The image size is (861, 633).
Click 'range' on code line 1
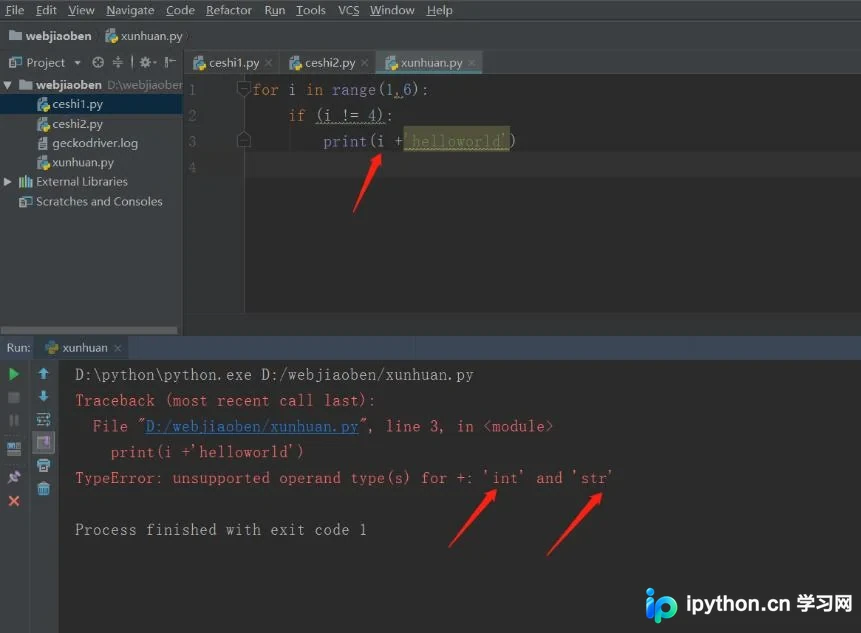[354, 89]
